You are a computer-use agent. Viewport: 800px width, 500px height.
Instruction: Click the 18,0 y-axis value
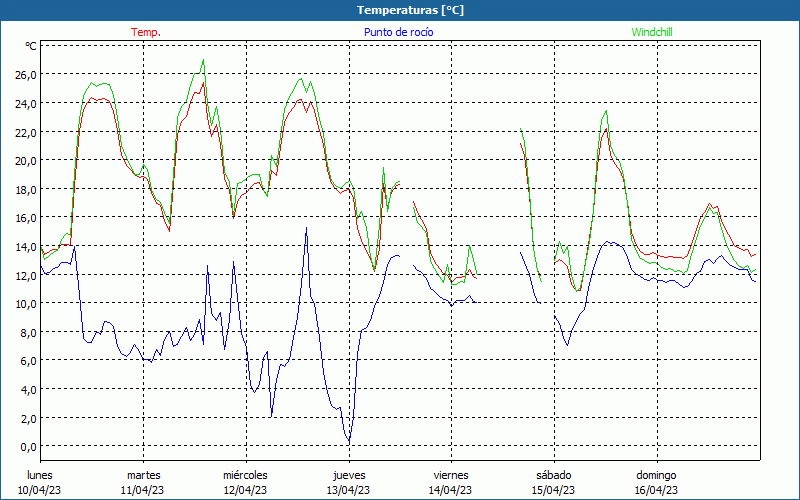point(26,189)
